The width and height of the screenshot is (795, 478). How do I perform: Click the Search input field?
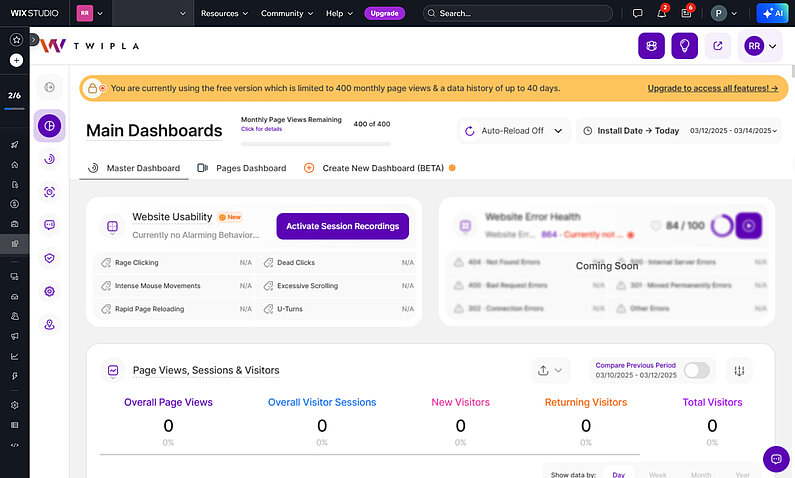tap(520, 13)
